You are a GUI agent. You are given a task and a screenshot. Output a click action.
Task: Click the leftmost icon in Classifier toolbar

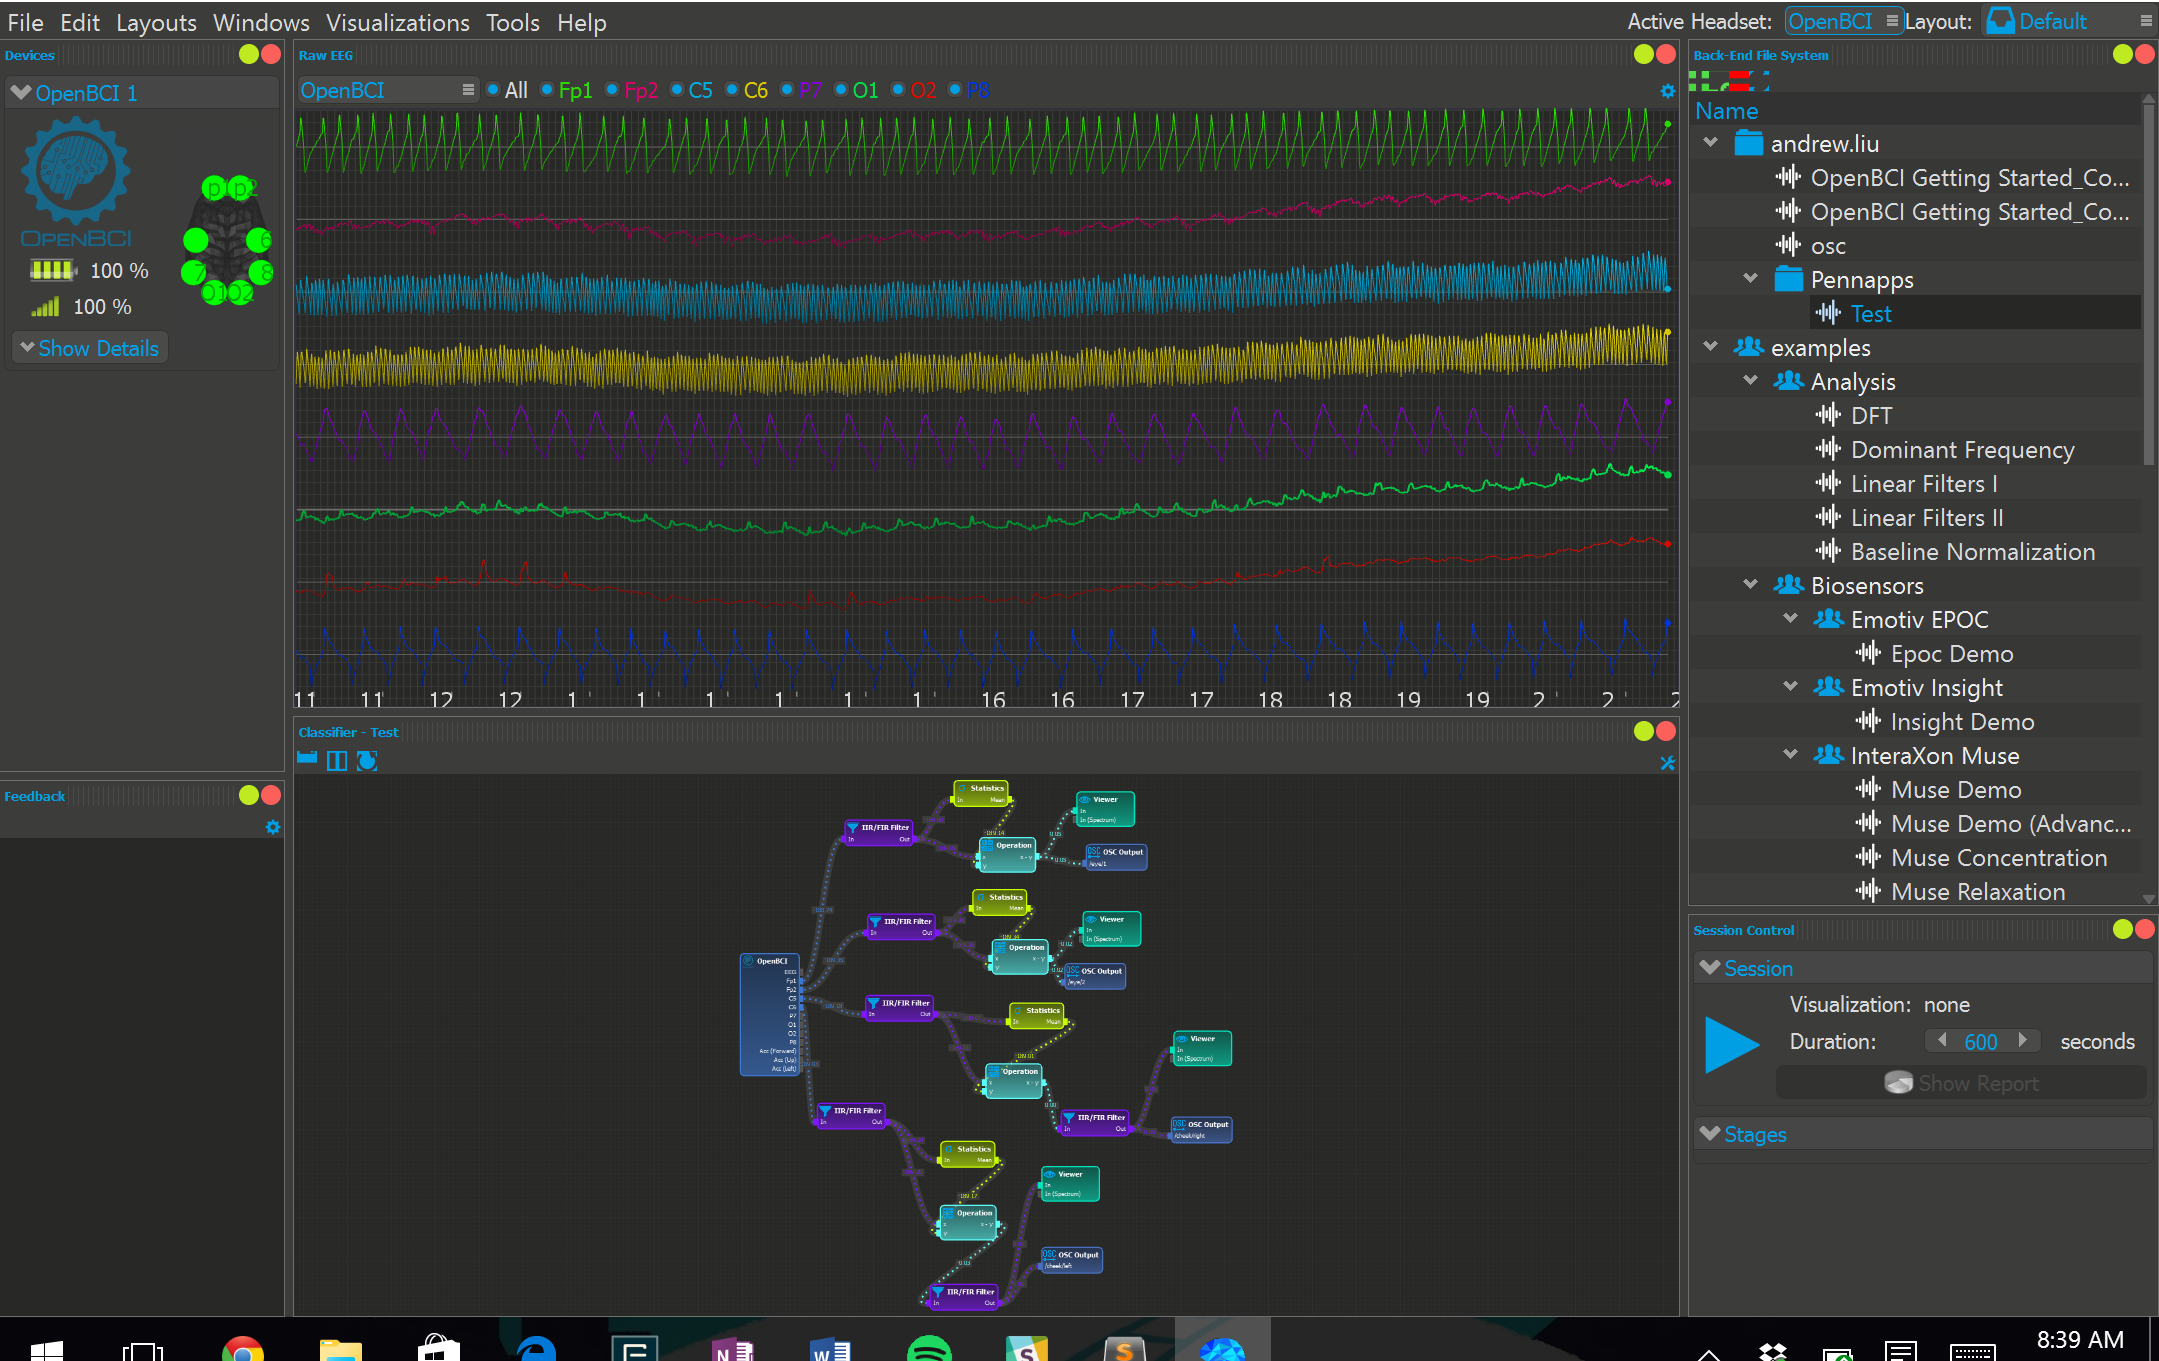(x=307, y=759)
